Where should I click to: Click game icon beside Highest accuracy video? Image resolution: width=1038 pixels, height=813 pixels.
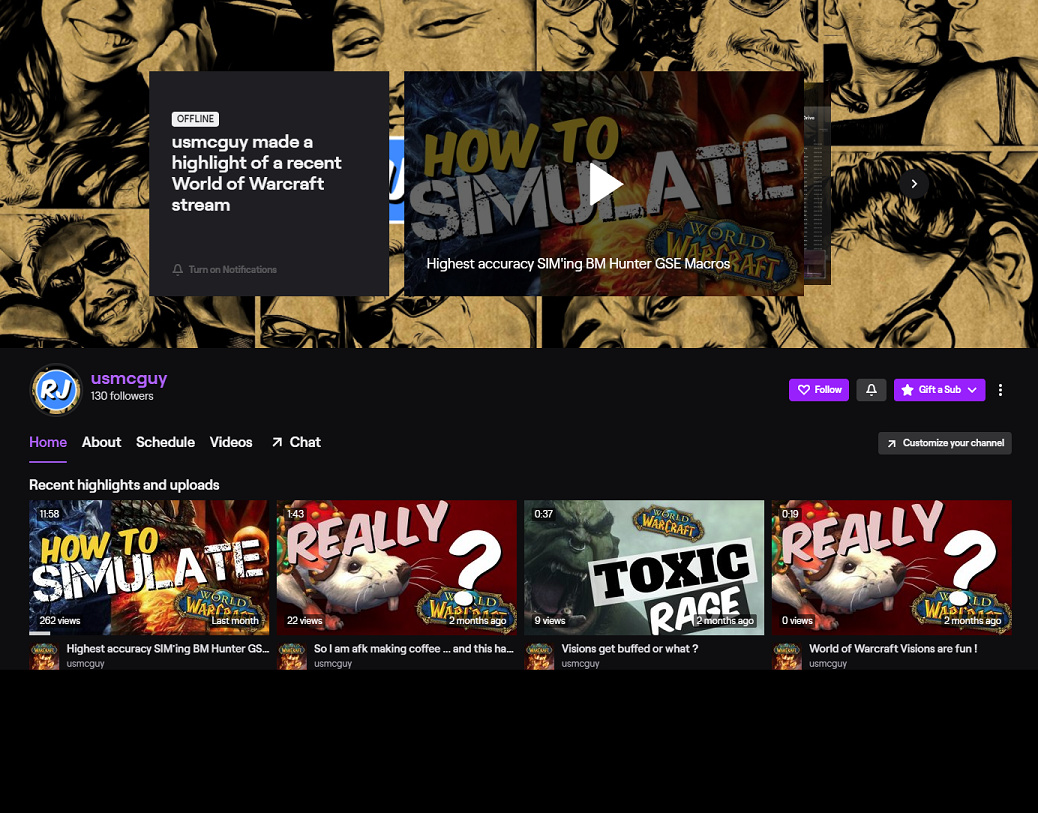coord(44,656)
